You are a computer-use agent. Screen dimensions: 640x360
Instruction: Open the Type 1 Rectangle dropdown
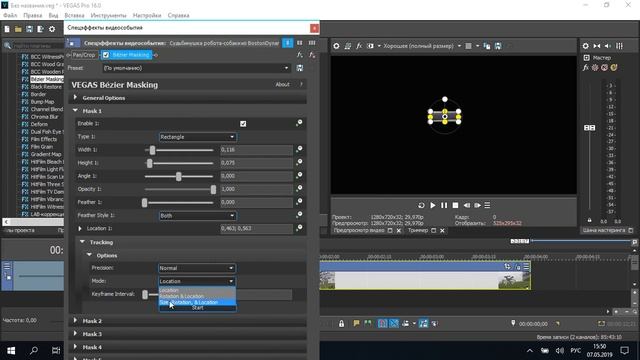pyautogui.click(x=198, y=137)
